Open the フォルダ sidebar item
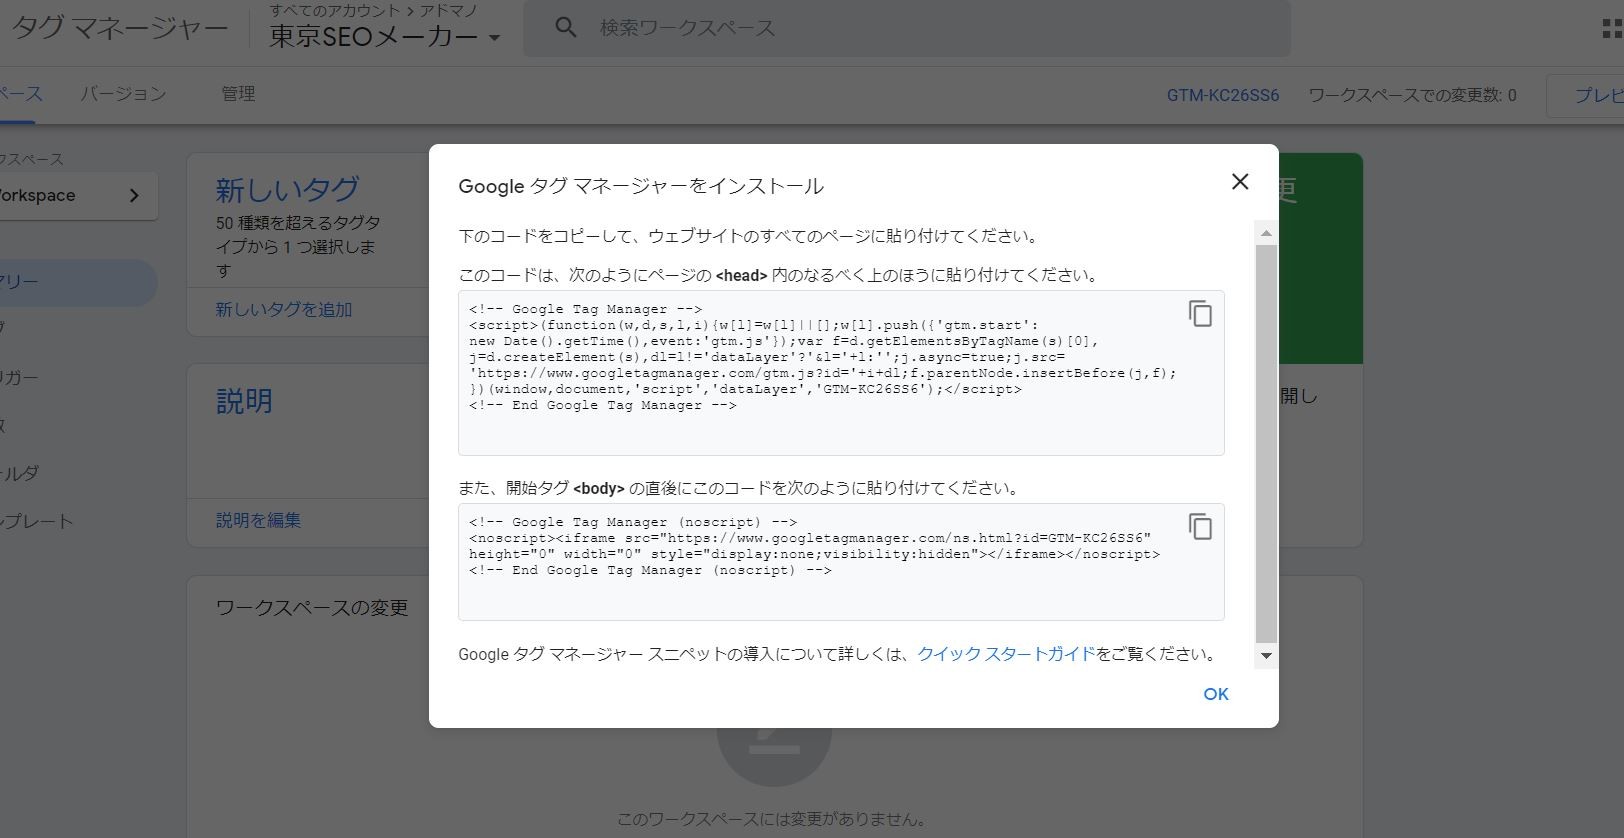The image size is (1624, 838). (x=20, y=474)
